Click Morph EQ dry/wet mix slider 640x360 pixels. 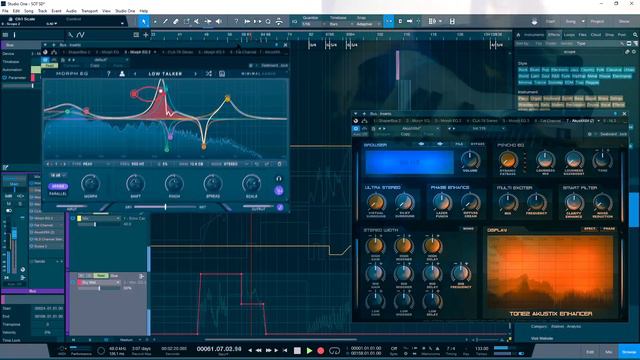(165, 207)
